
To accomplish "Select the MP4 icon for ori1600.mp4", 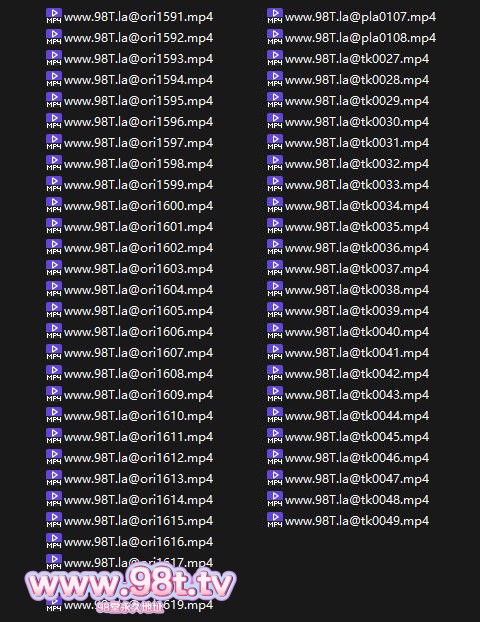I will point(54,205).
